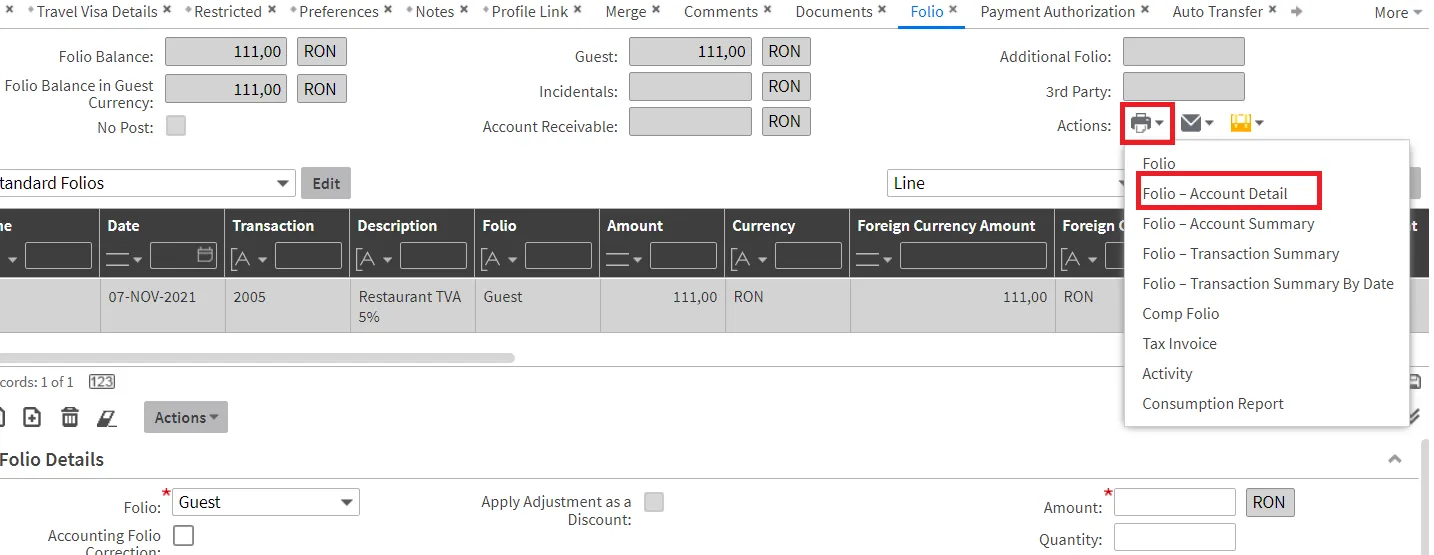Toggle the No Post checkbox
Screen dimensions: 1434x555
coord(176,126)
